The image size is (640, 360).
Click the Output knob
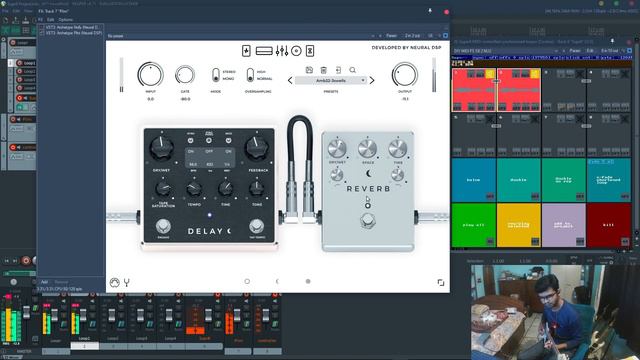coord(405,75)
